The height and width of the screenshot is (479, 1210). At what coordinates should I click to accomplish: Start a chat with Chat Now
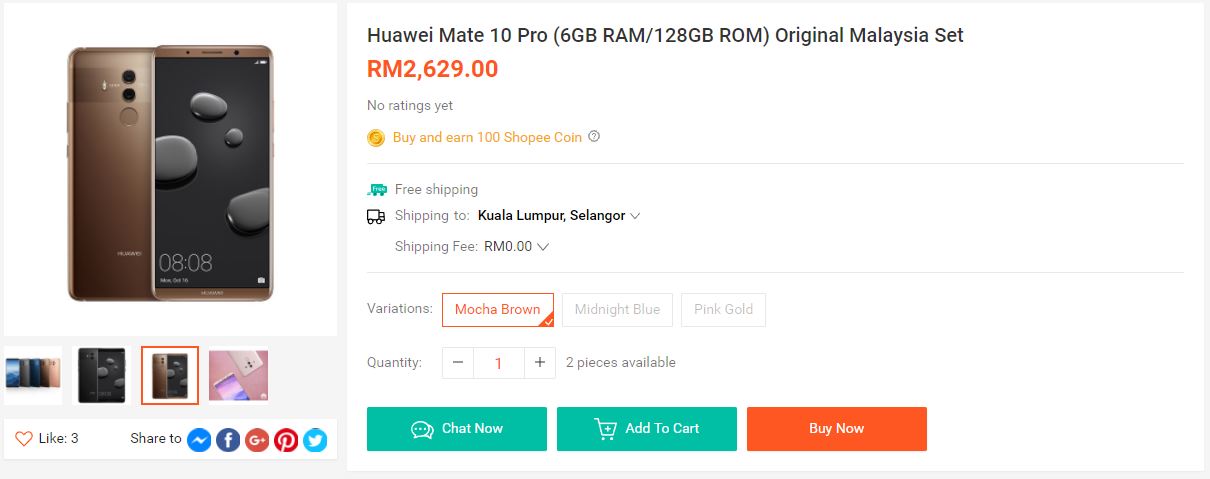point(457,429)
